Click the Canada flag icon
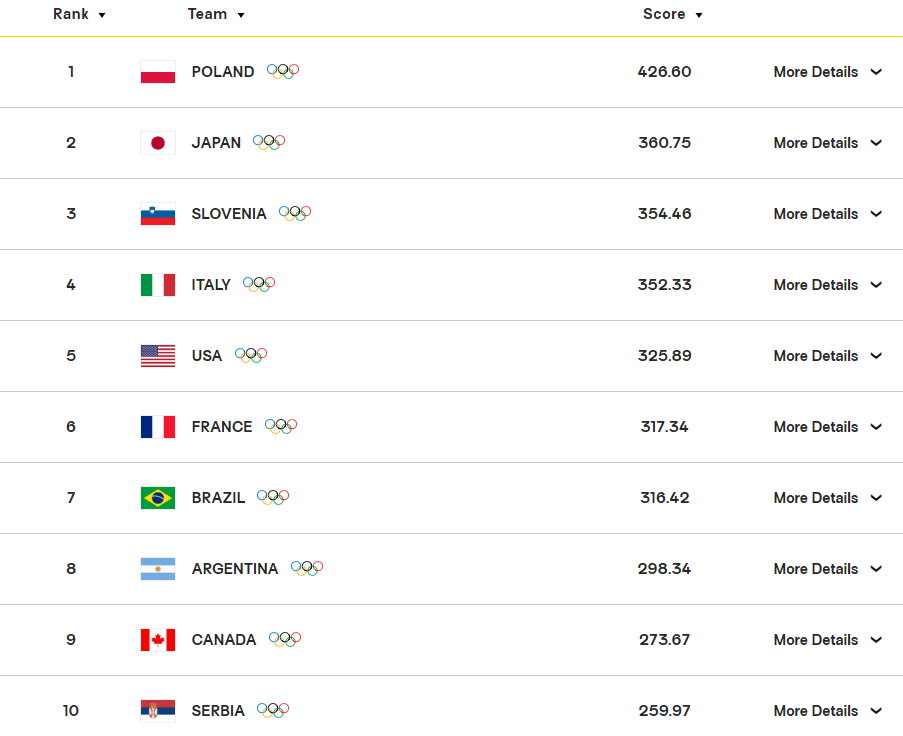Image resolution: width=903 pixels, height=736 pixels. pos(158,640)
